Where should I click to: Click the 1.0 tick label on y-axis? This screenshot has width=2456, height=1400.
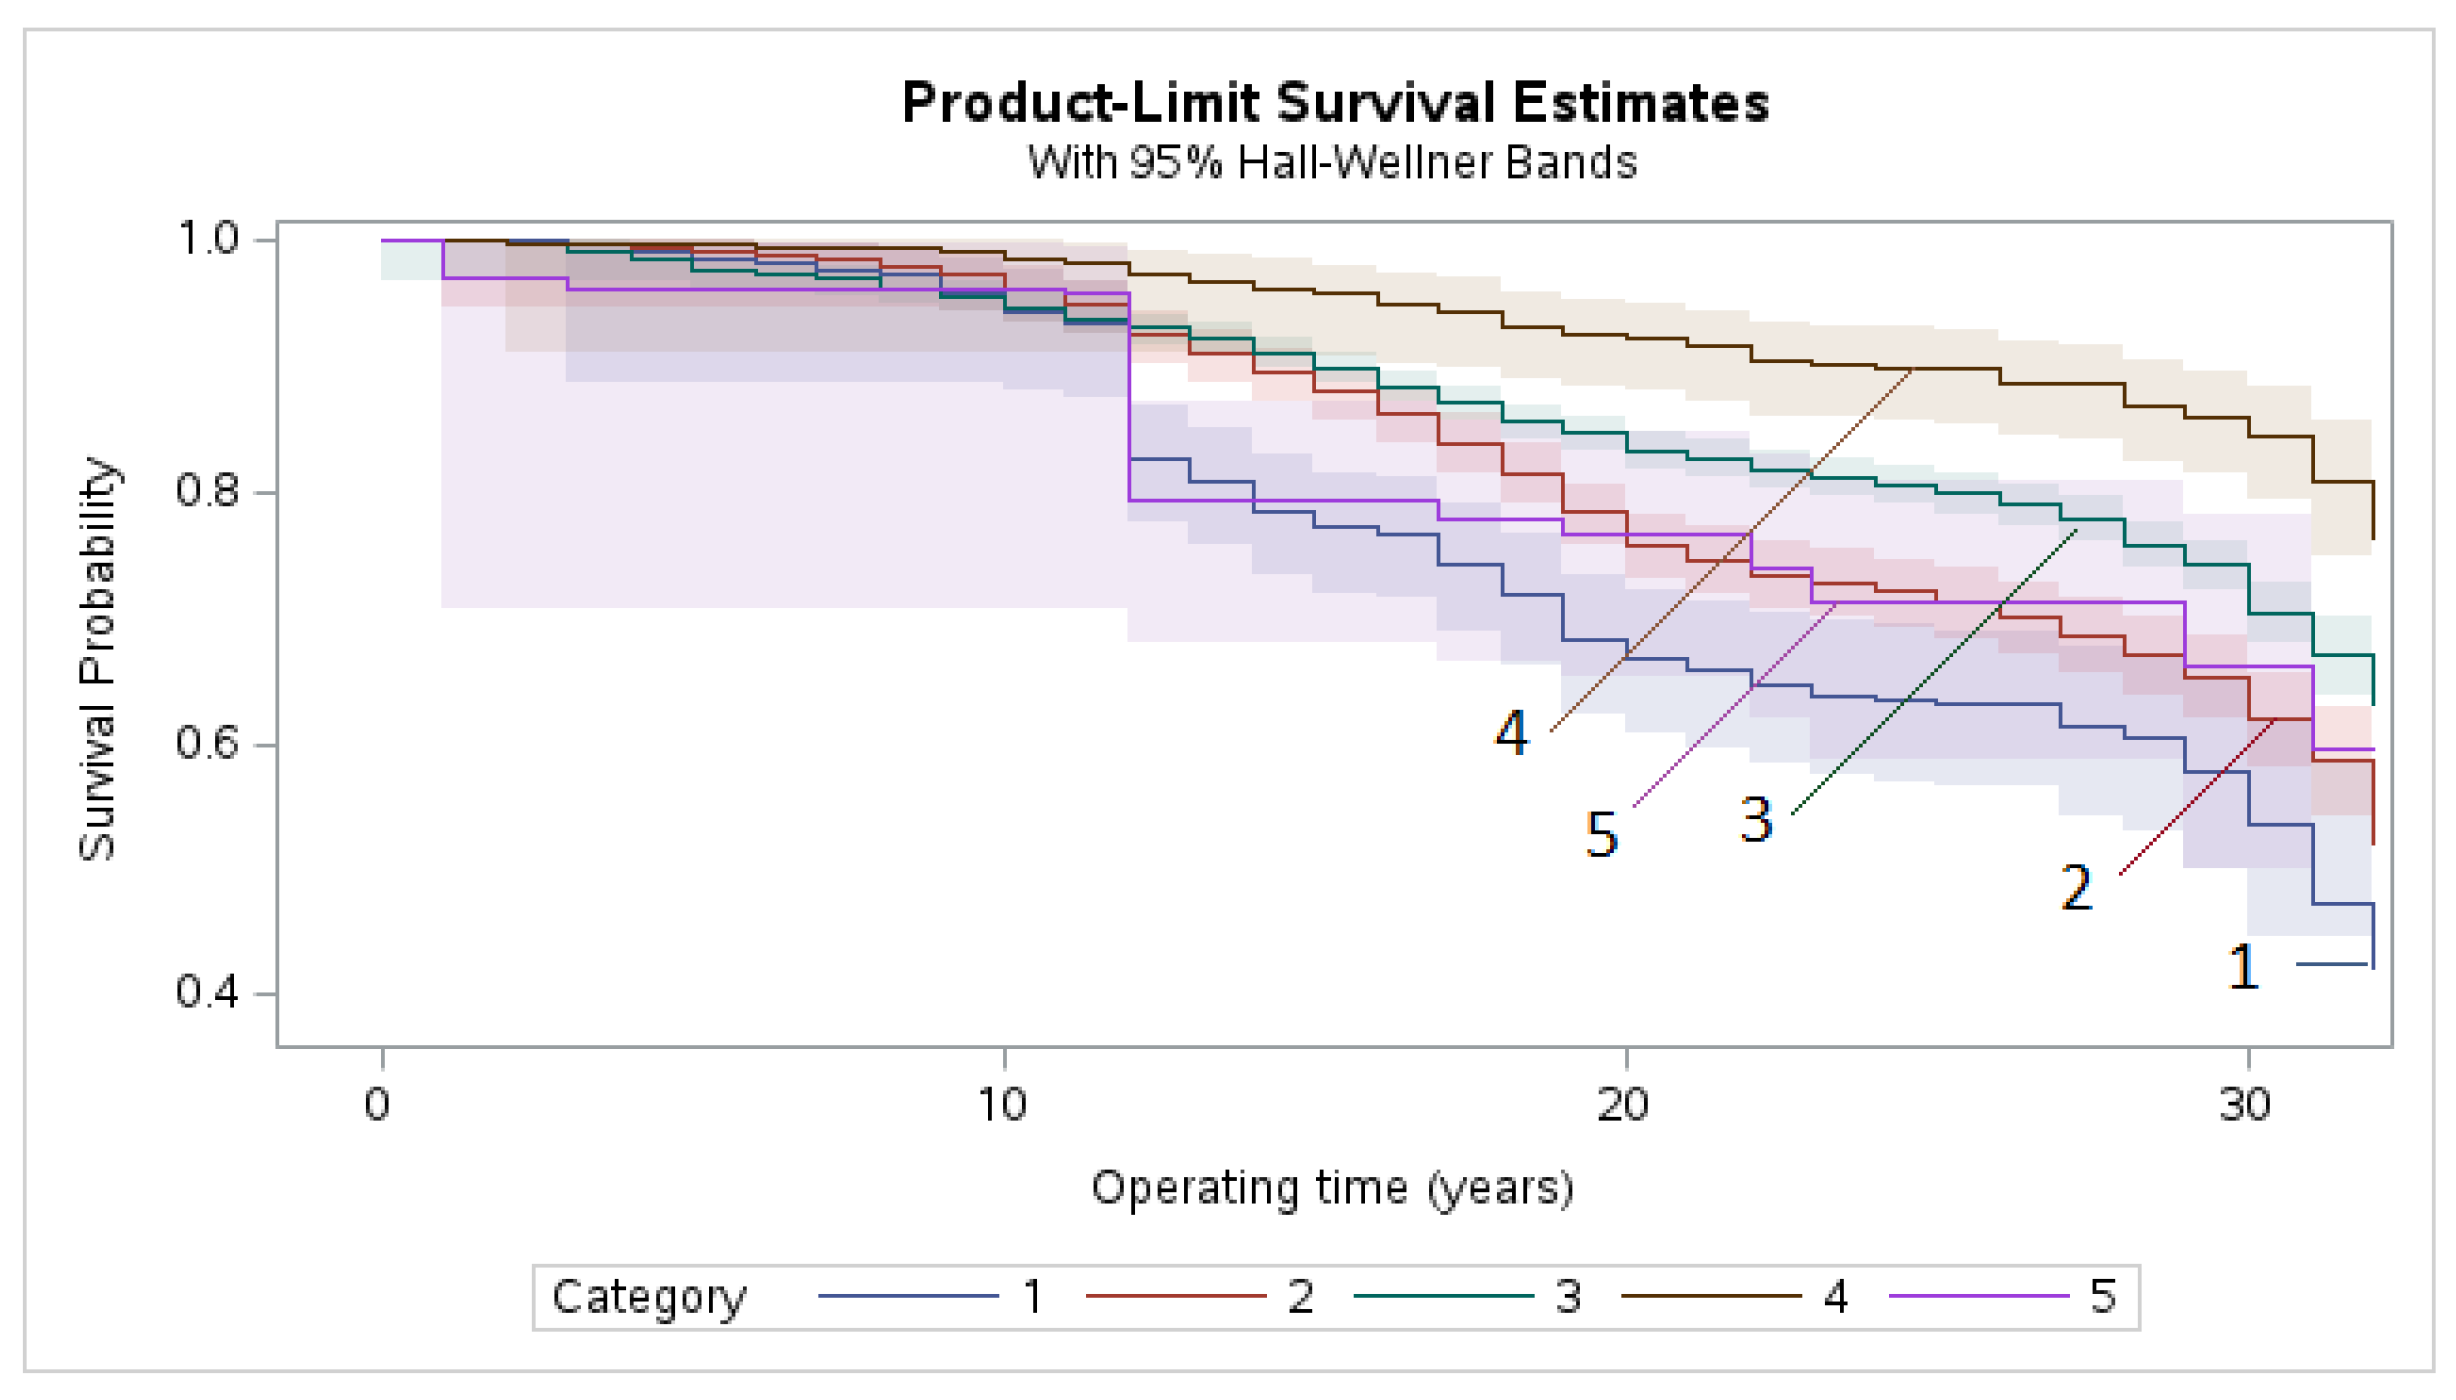(207, 239)
